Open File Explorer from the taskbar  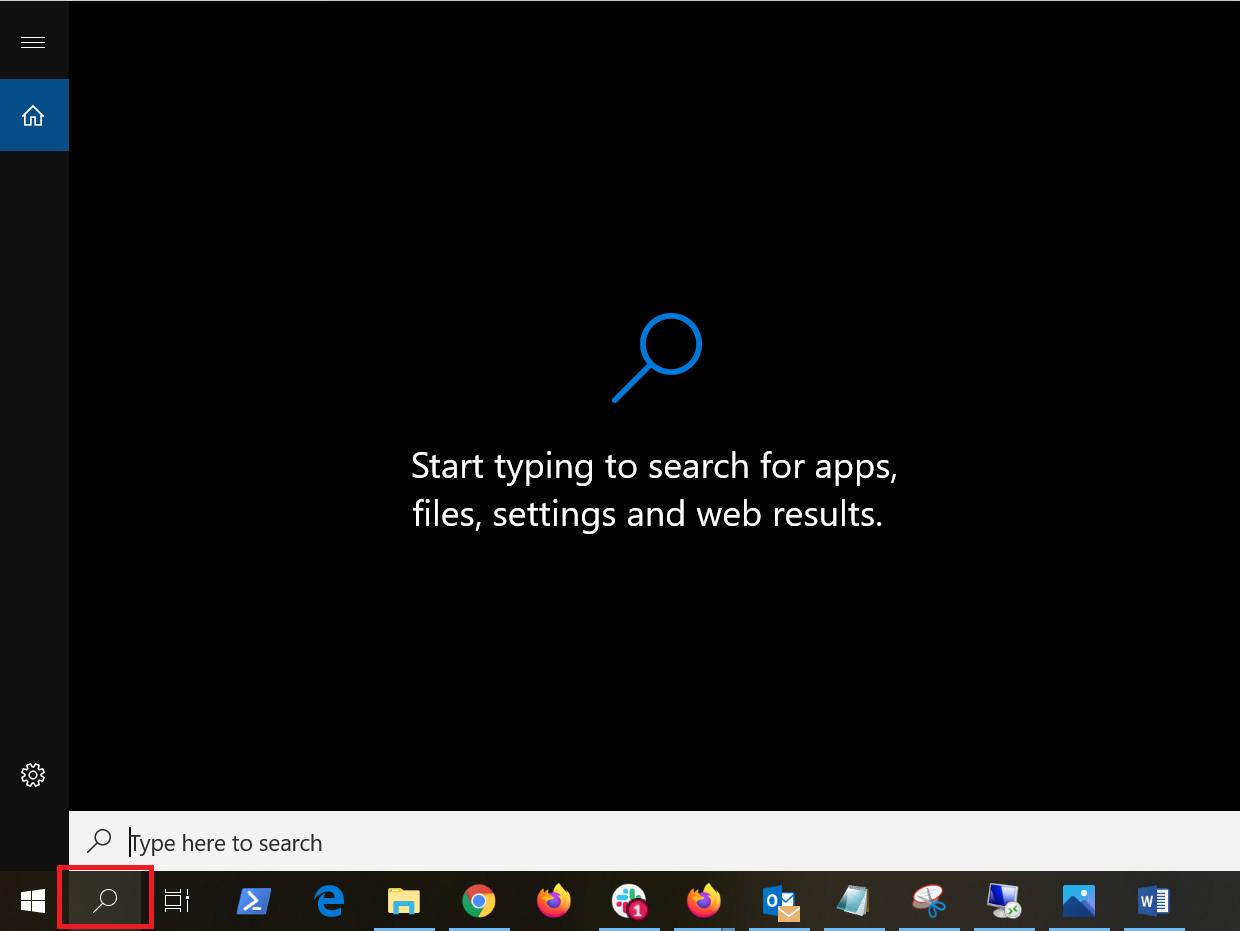coord(403,901)
